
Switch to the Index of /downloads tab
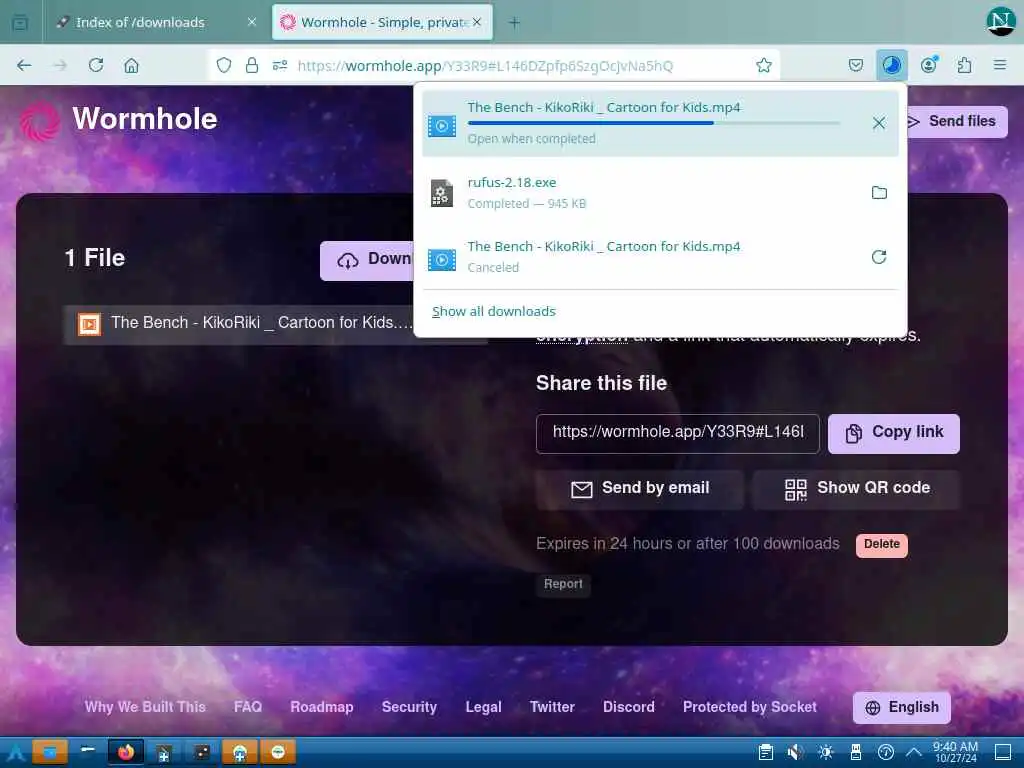pyautogui.click(x=155, y=23)
